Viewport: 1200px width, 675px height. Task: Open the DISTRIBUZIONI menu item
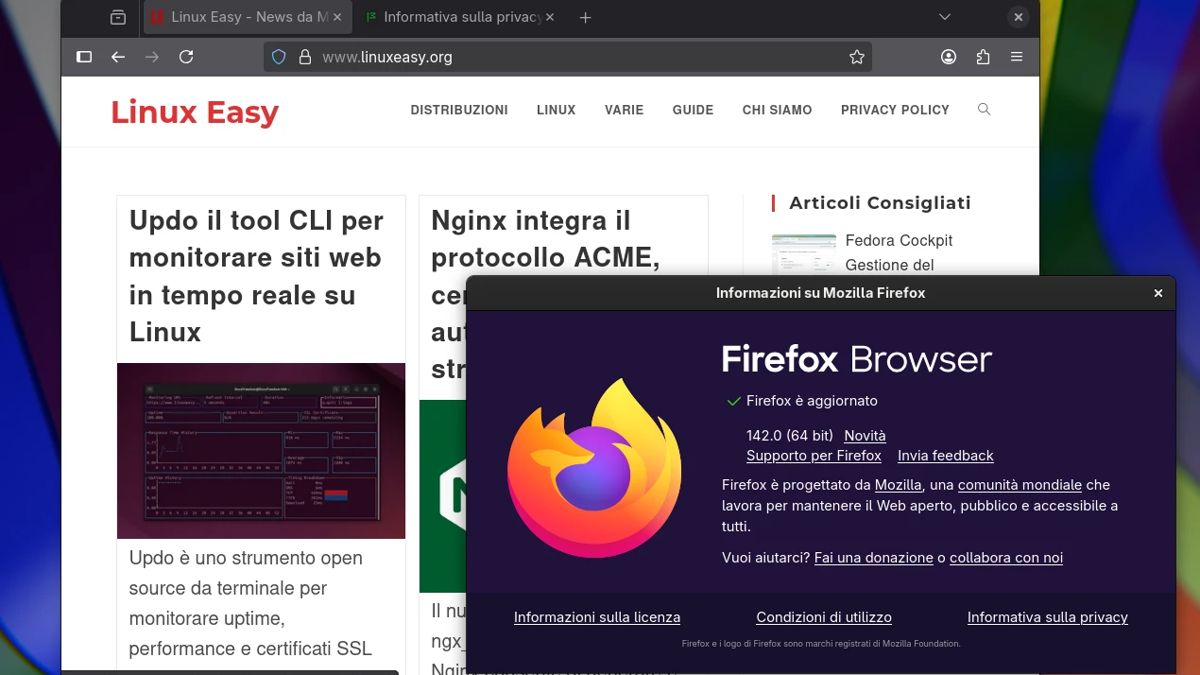[459, 110]
